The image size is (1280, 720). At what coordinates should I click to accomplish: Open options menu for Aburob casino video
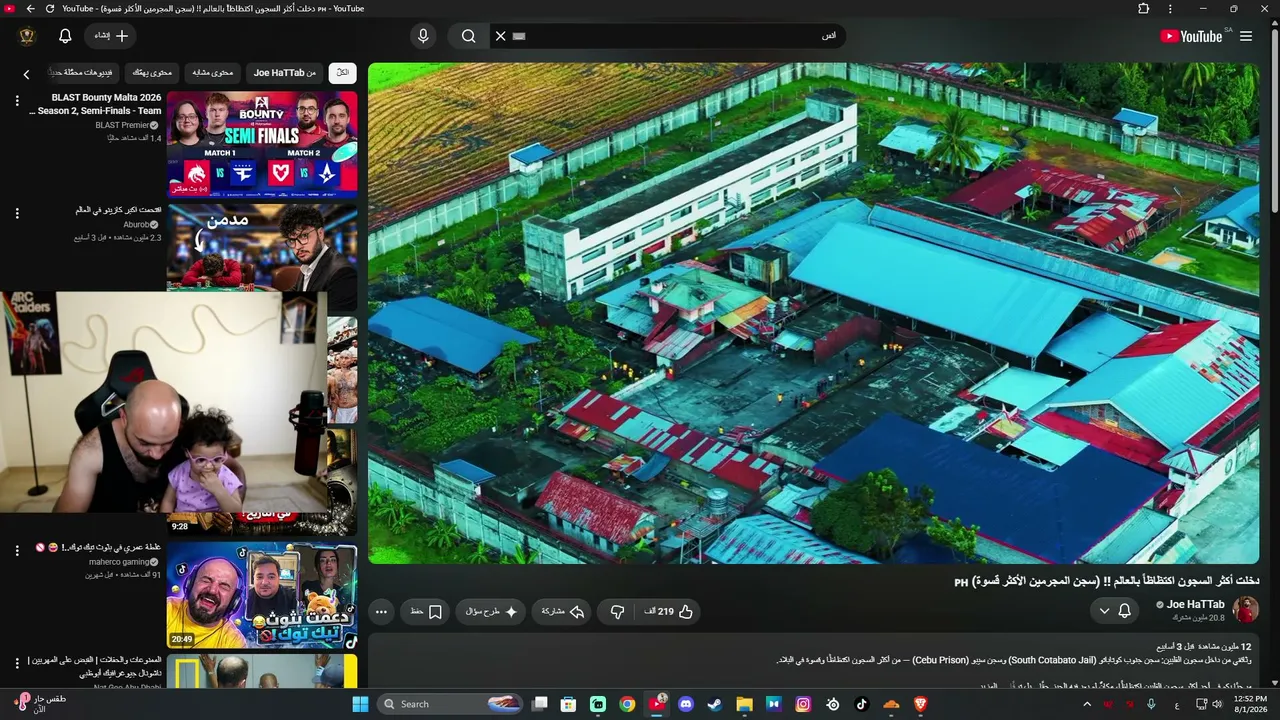click(17, 213)
